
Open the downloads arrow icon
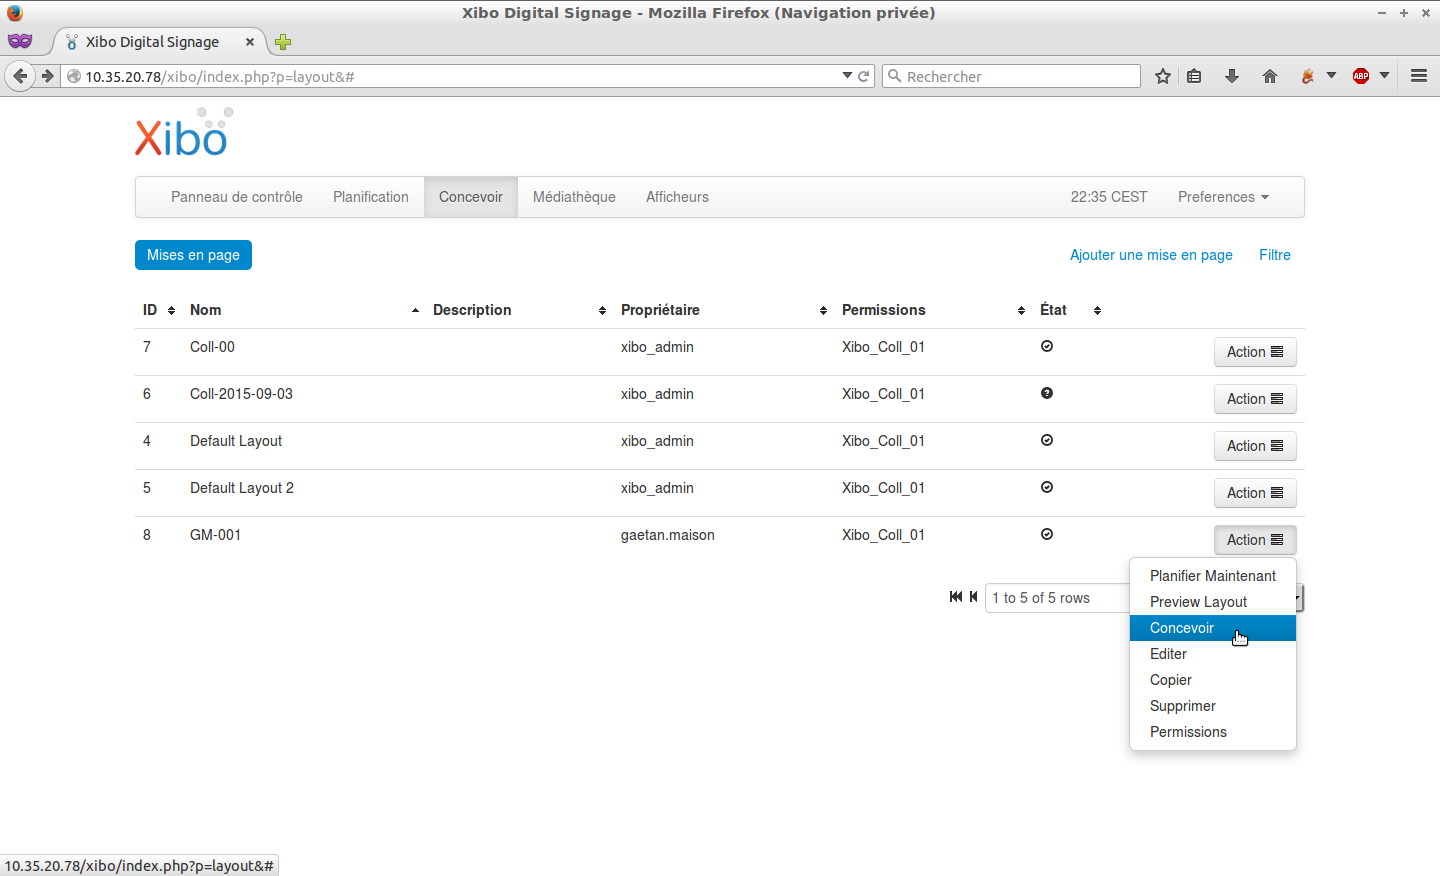1232,76
